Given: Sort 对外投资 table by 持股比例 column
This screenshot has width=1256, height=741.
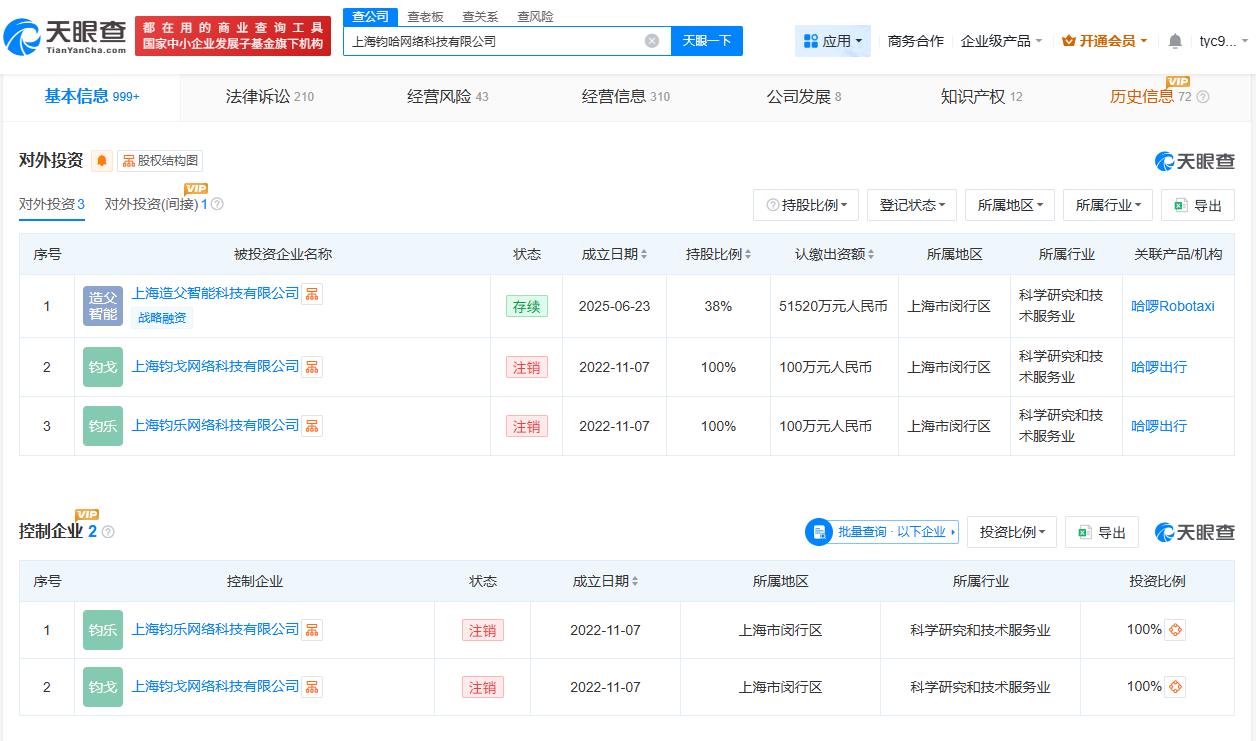Looking at the screenshot, I should click(x=718, y=254).
